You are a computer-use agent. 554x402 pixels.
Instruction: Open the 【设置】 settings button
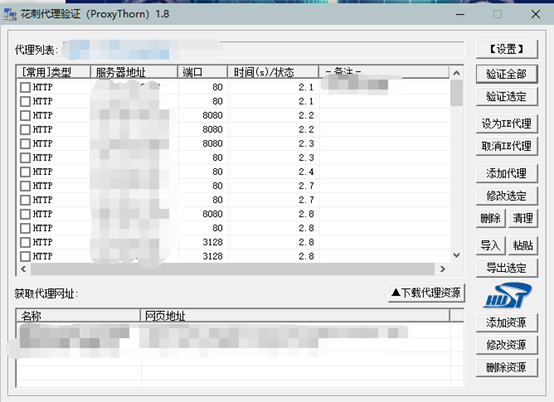click(507, 49)
